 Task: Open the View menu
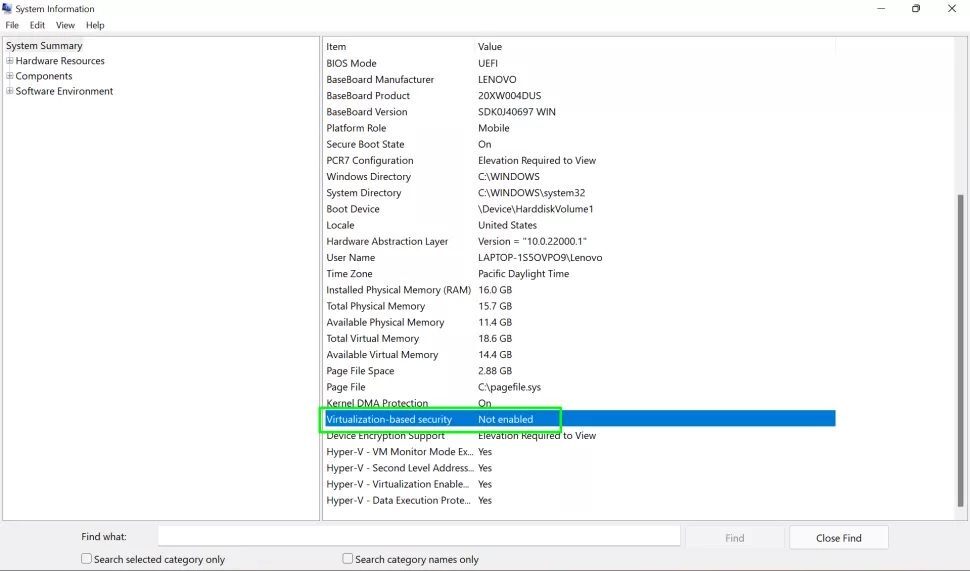[x=65, y=25]
